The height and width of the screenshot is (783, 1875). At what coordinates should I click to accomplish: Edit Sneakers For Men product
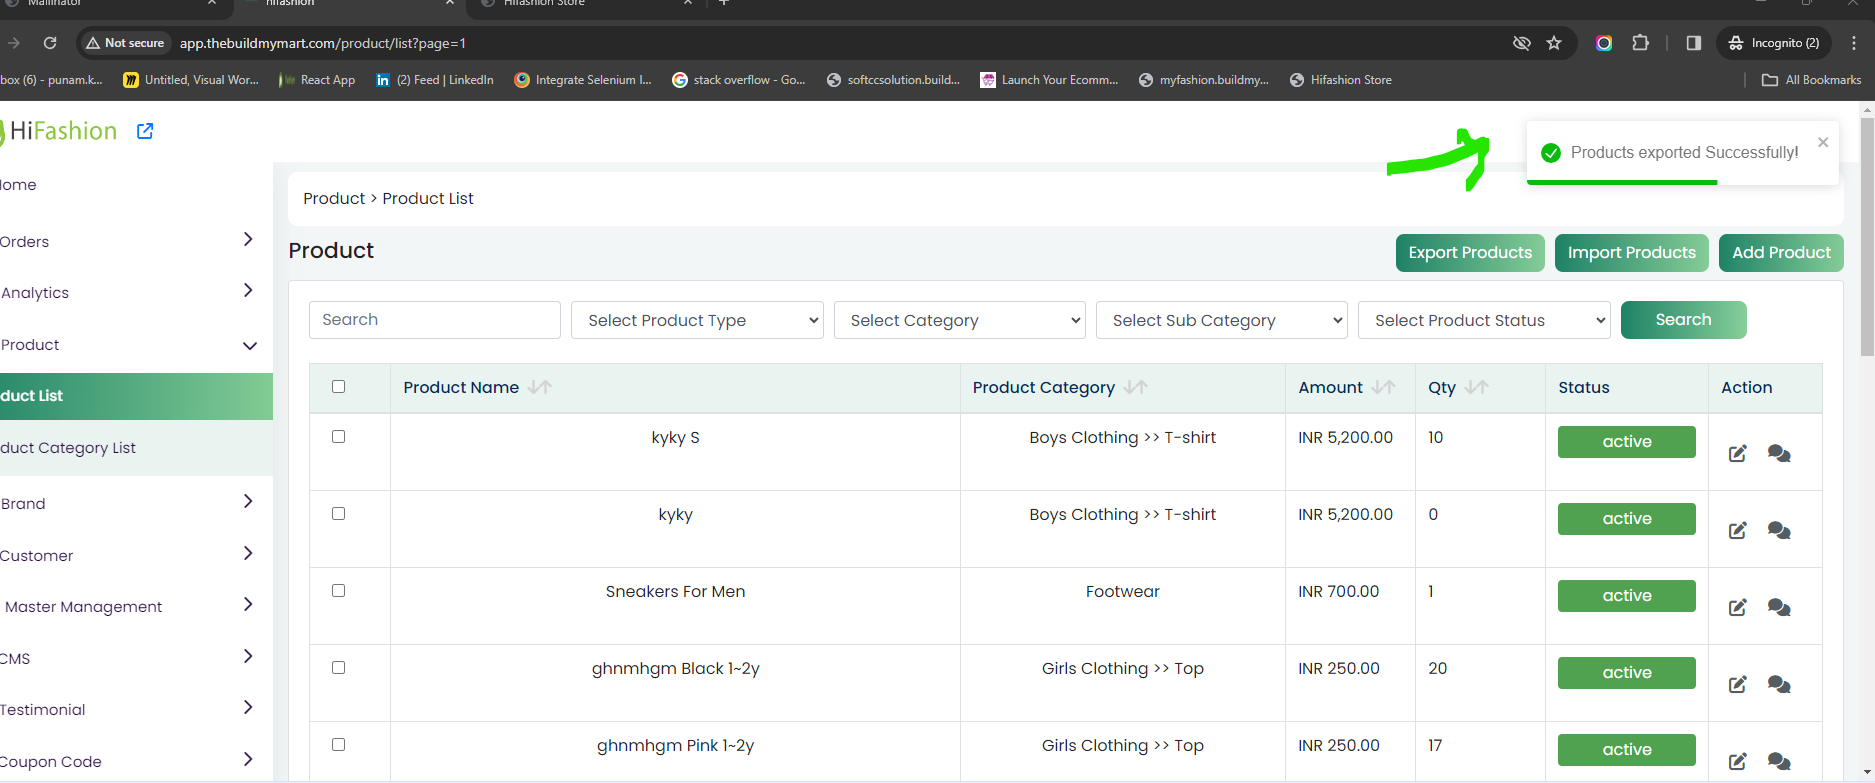click(x=1737, y=608)
